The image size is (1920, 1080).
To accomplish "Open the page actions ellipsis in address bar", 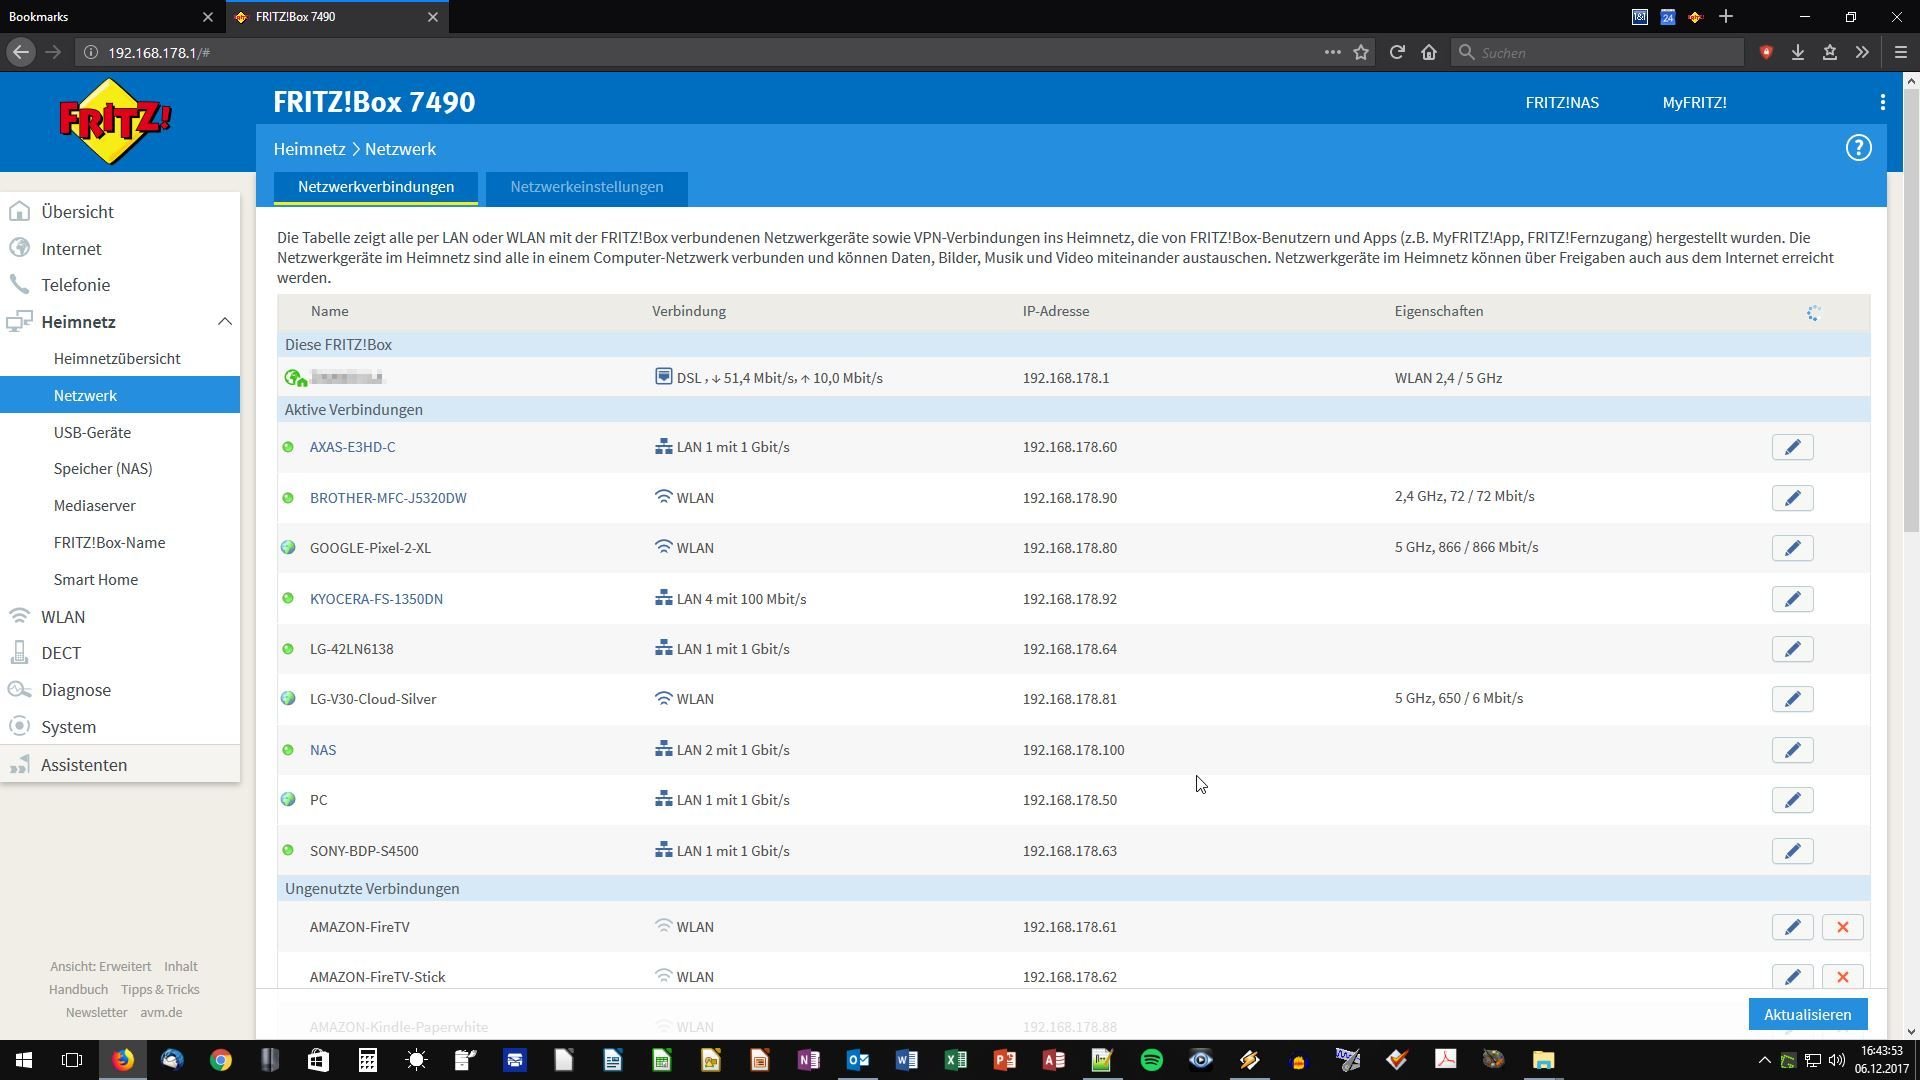I will click(1332, 52).
